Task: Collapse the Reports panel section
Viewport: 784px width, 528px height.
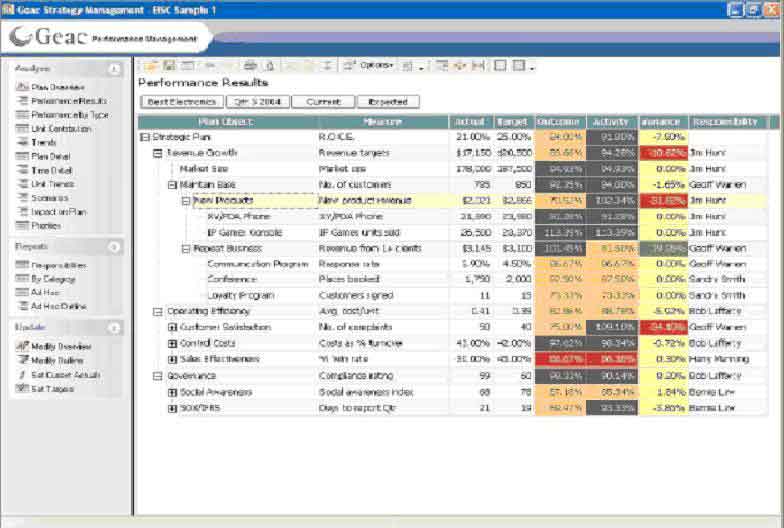Action: (114, 245)
